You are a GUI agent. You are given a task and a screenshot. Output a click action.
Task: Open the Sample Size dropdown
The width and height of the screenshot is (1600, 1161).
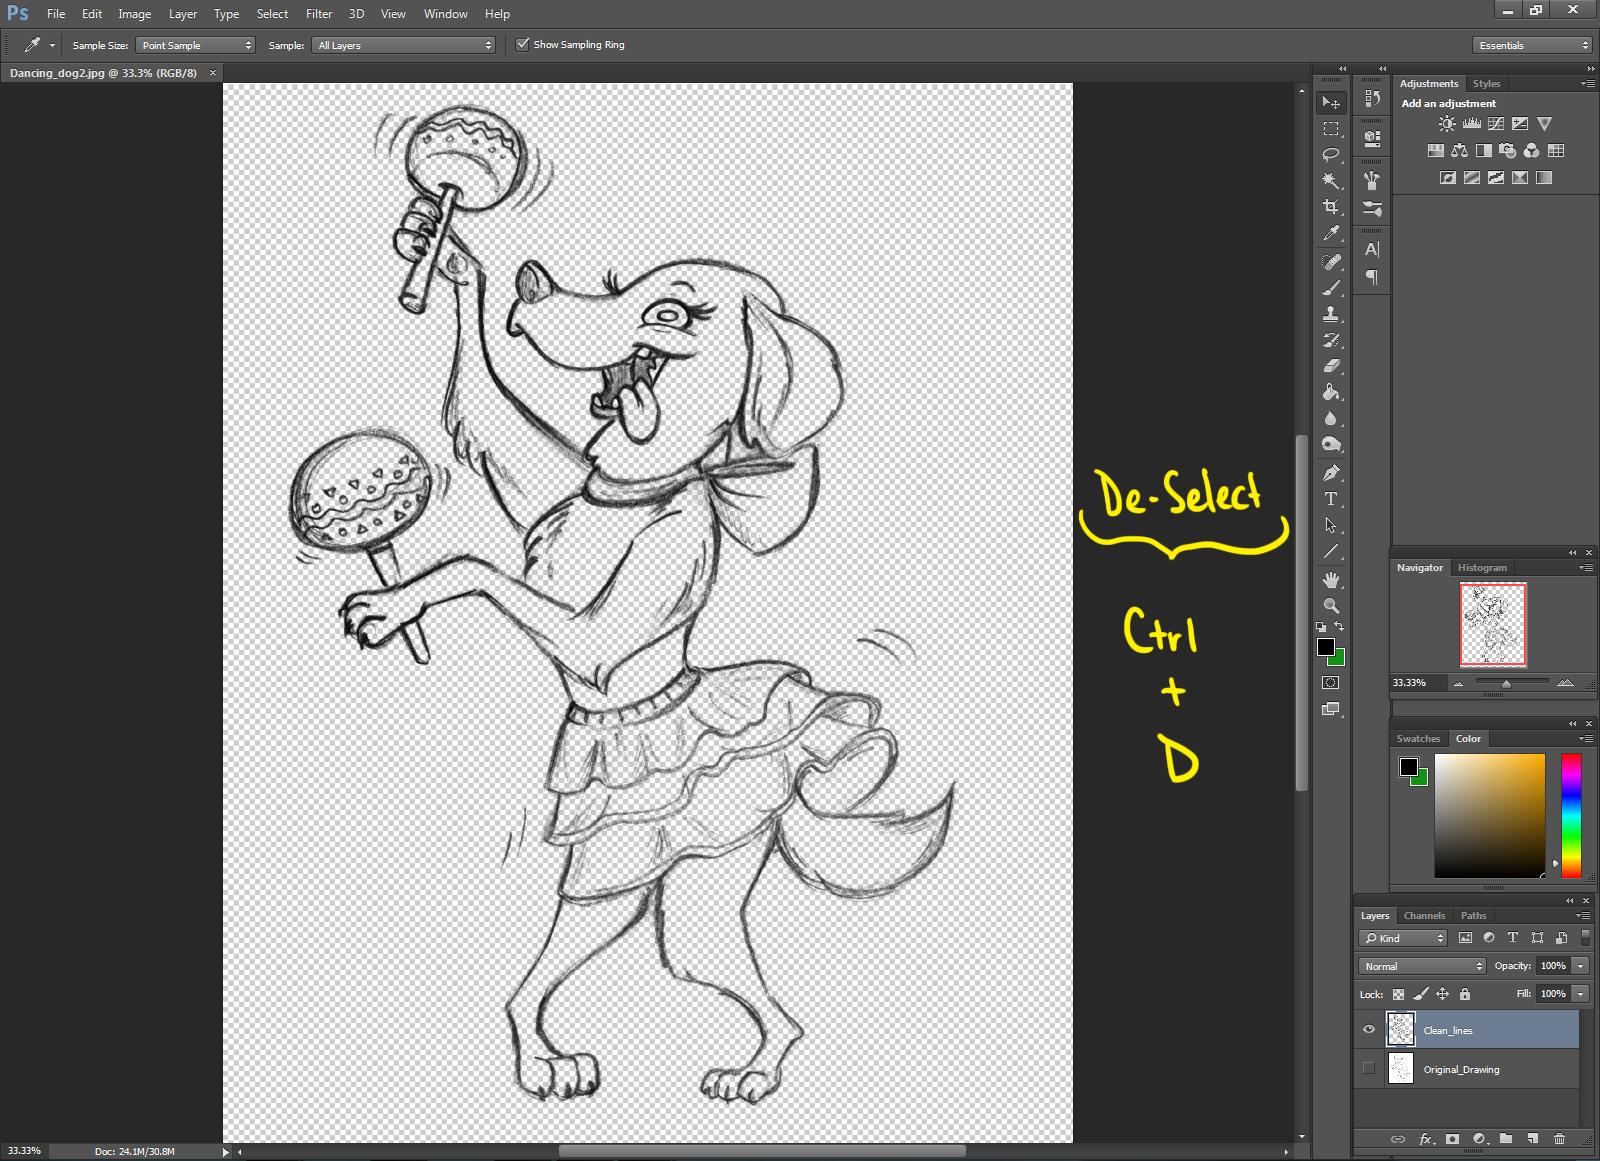pos(195,45)
